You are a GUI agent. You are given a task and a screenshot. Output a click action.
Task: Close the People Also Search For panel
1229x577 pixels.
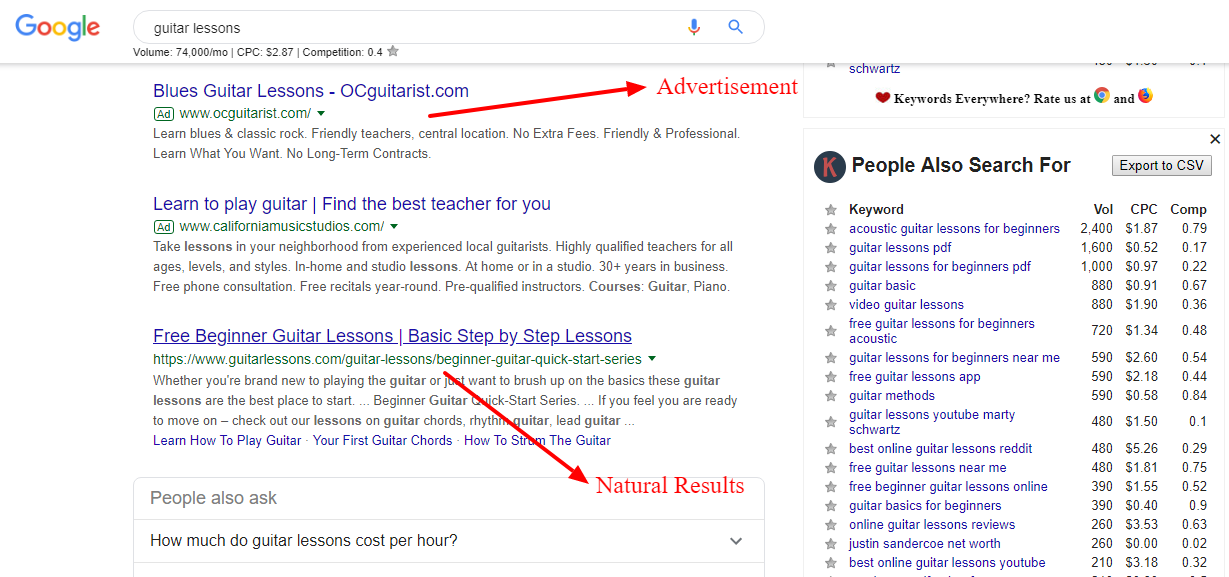point(1215,139)
